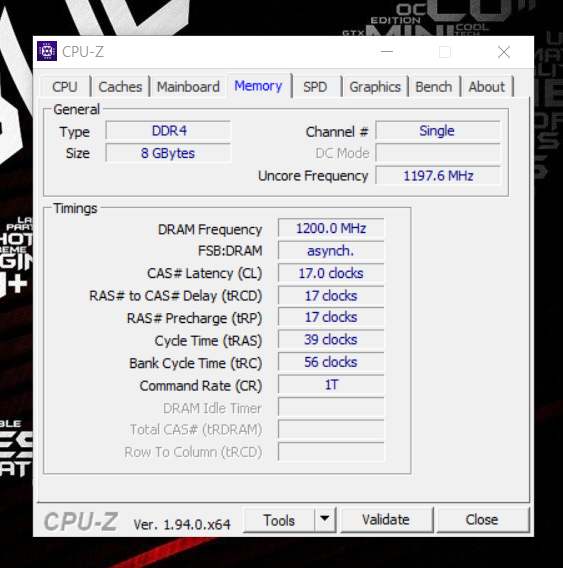
Task: Select the Mainboard tab
Action: coord(188,87)
